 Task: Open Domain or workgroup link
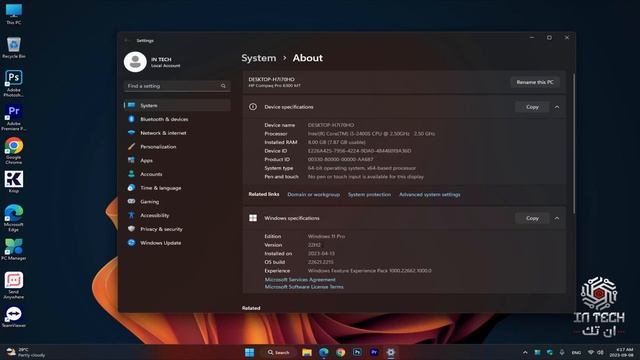(x=313, y=195)
